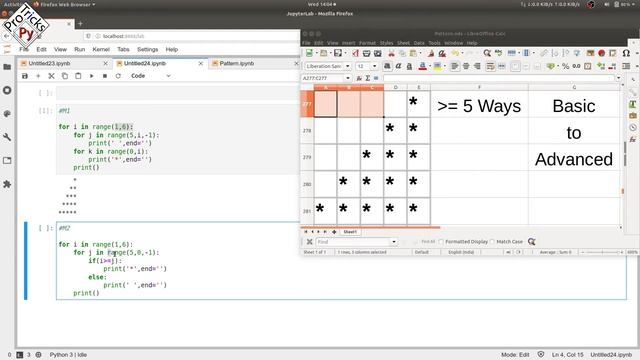Format cells as number 0.0 in Calc

click(576, 66)
